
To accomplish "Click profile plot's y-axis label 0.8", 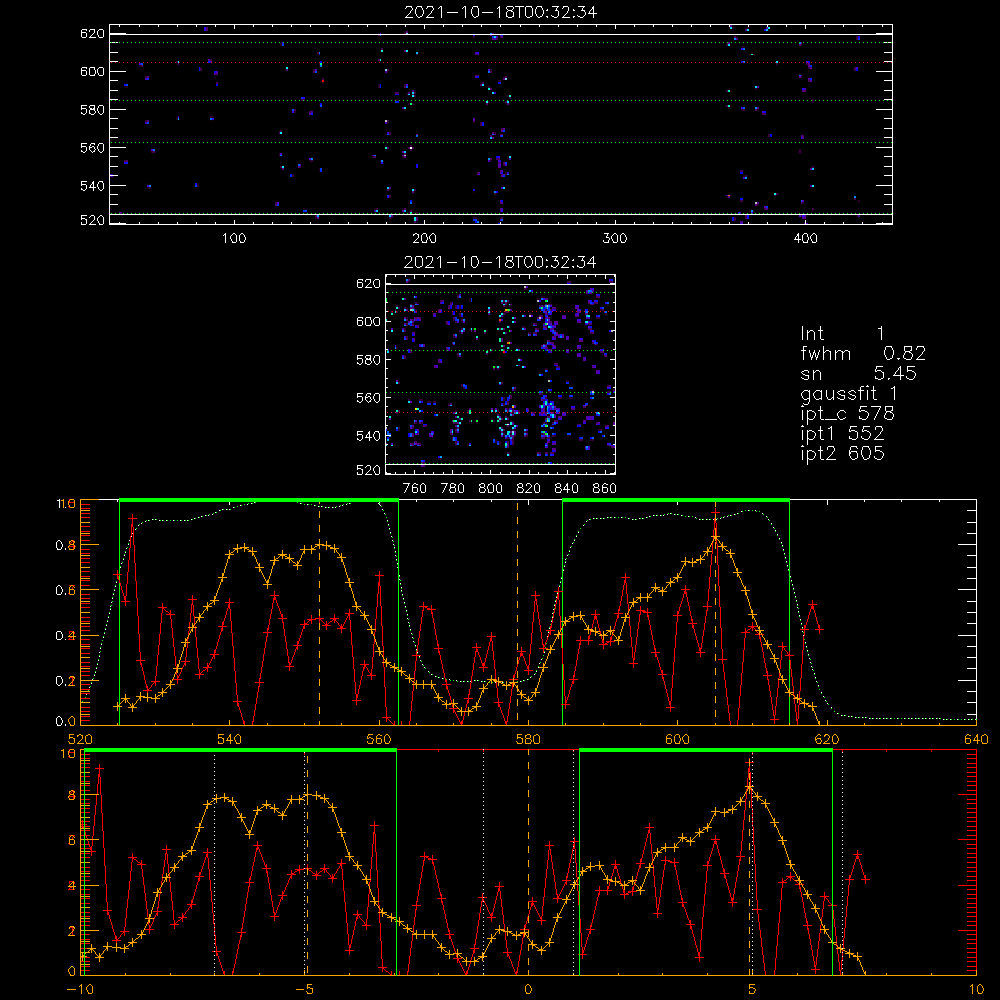I will point(65,545).
